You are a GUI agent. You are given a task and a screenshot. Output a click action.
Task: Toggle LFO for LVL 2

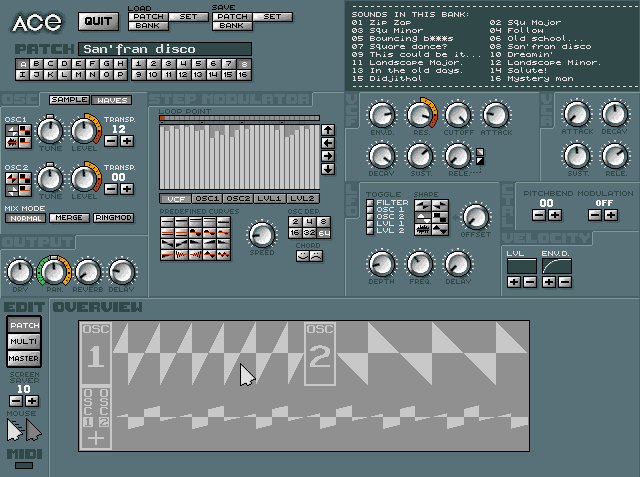coord(370,230)
